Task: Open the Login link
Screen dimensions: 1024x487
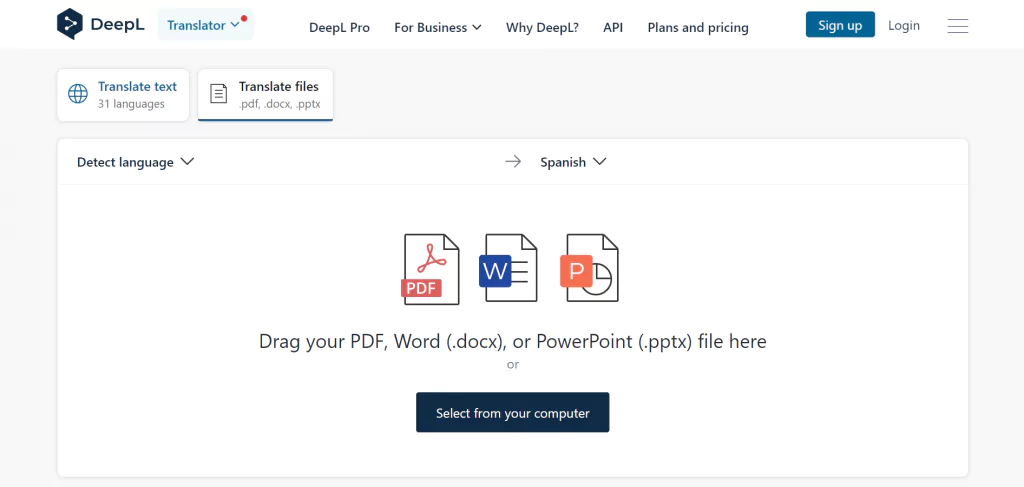Action: tap(904, 25)
